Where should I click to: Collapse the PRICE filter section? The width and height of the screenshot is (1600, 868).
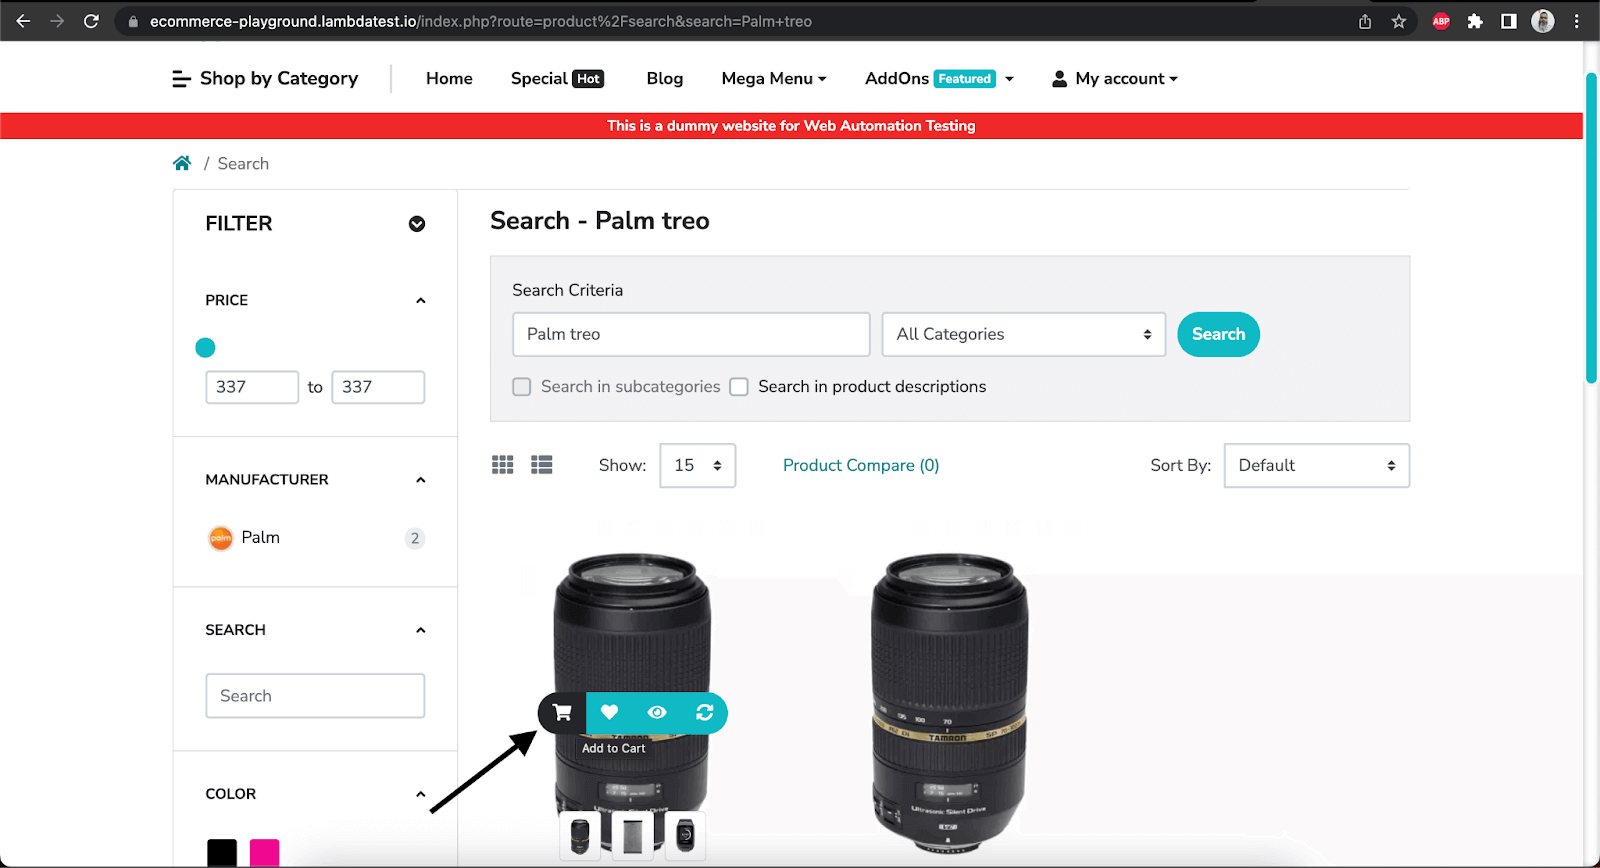click(421, 300)
